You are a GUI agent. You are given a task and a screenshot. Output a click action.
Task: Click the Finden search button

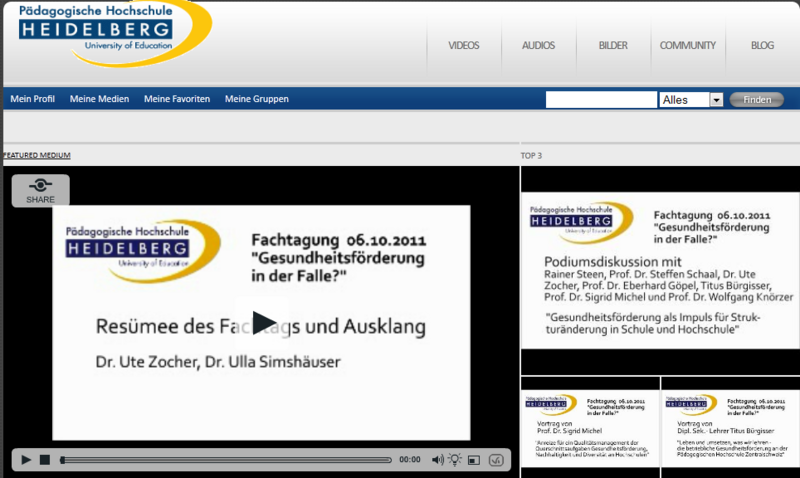pyautogui.click(x=757, y=99)
